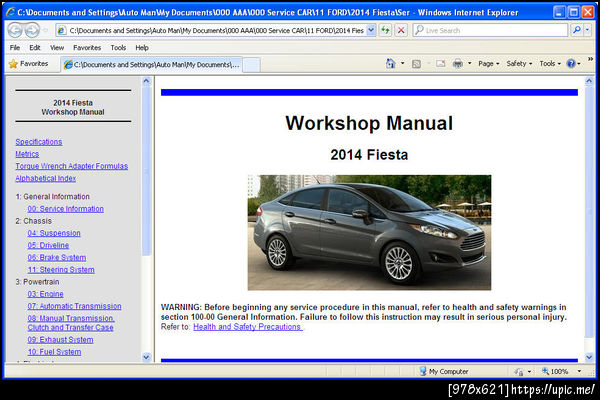Viewport: 600px width, 400px height.
Task: Open the View menu
Action: [x=57, y=47]
